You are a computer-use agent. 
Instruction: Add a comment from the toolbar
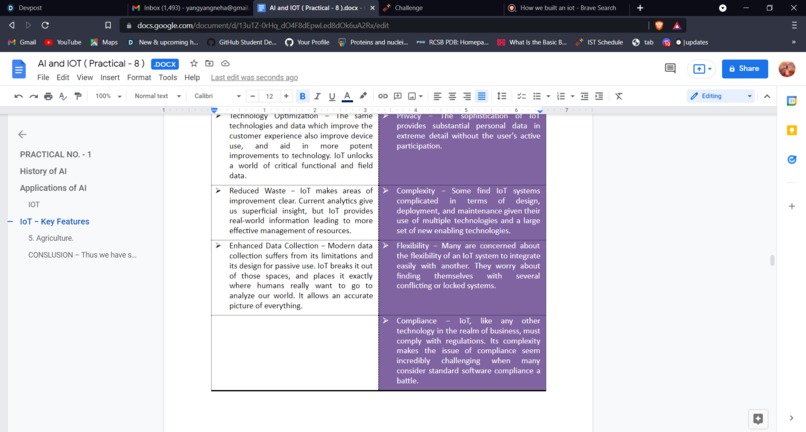click(x=397, y=96)
